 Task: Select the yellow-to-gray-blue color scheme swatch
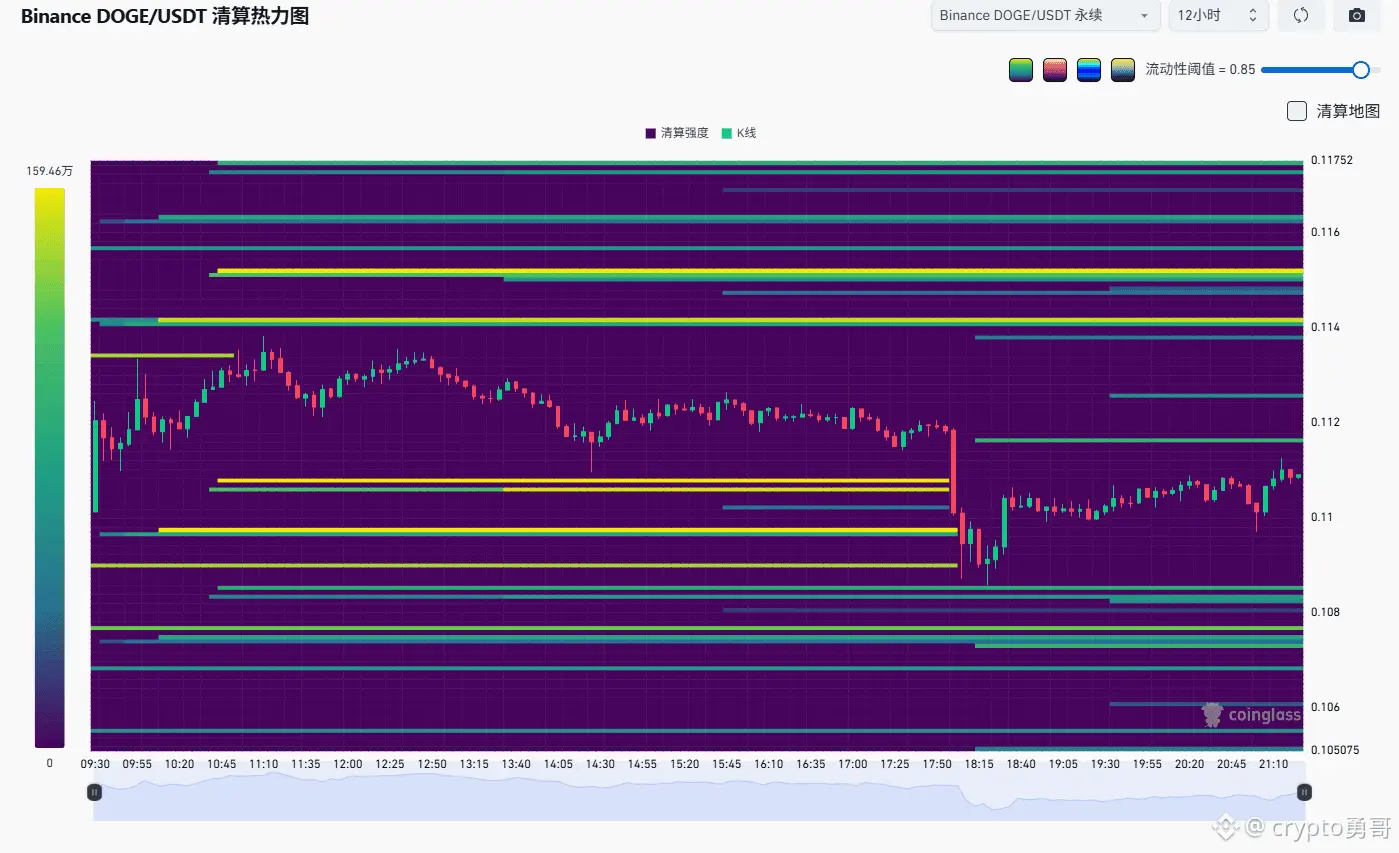(x=1123, y=70)
